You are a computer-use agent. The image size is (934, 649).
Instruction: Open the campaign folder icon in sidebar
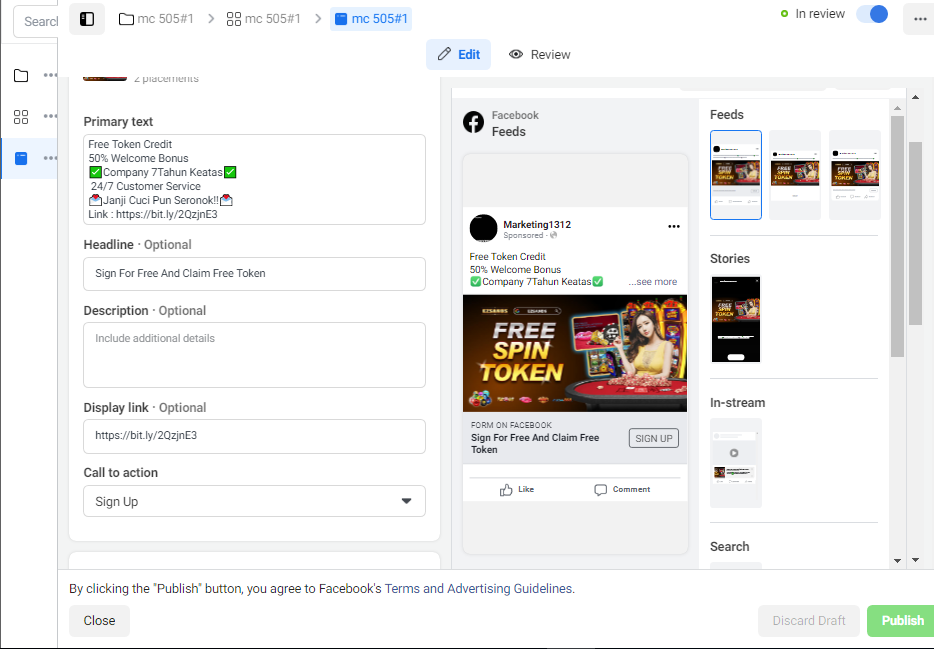(x=21, y=76)
